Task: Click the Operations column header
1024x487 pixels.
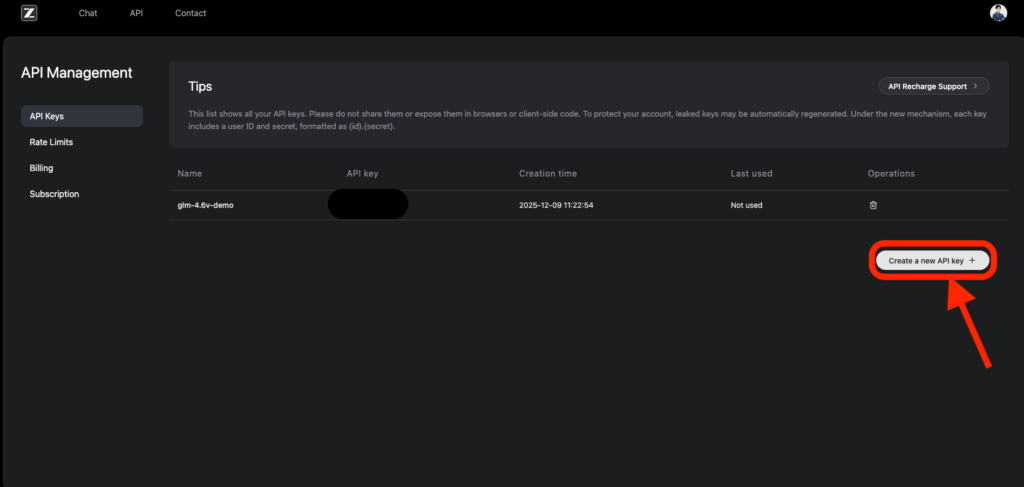Action: [x=891, y=173]
